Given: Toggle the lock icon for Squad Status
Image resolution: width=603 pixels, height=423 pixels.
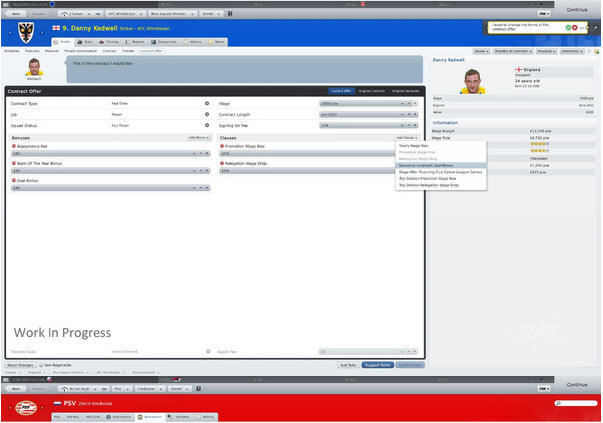Looking at the screenshot, I should 207,125.
